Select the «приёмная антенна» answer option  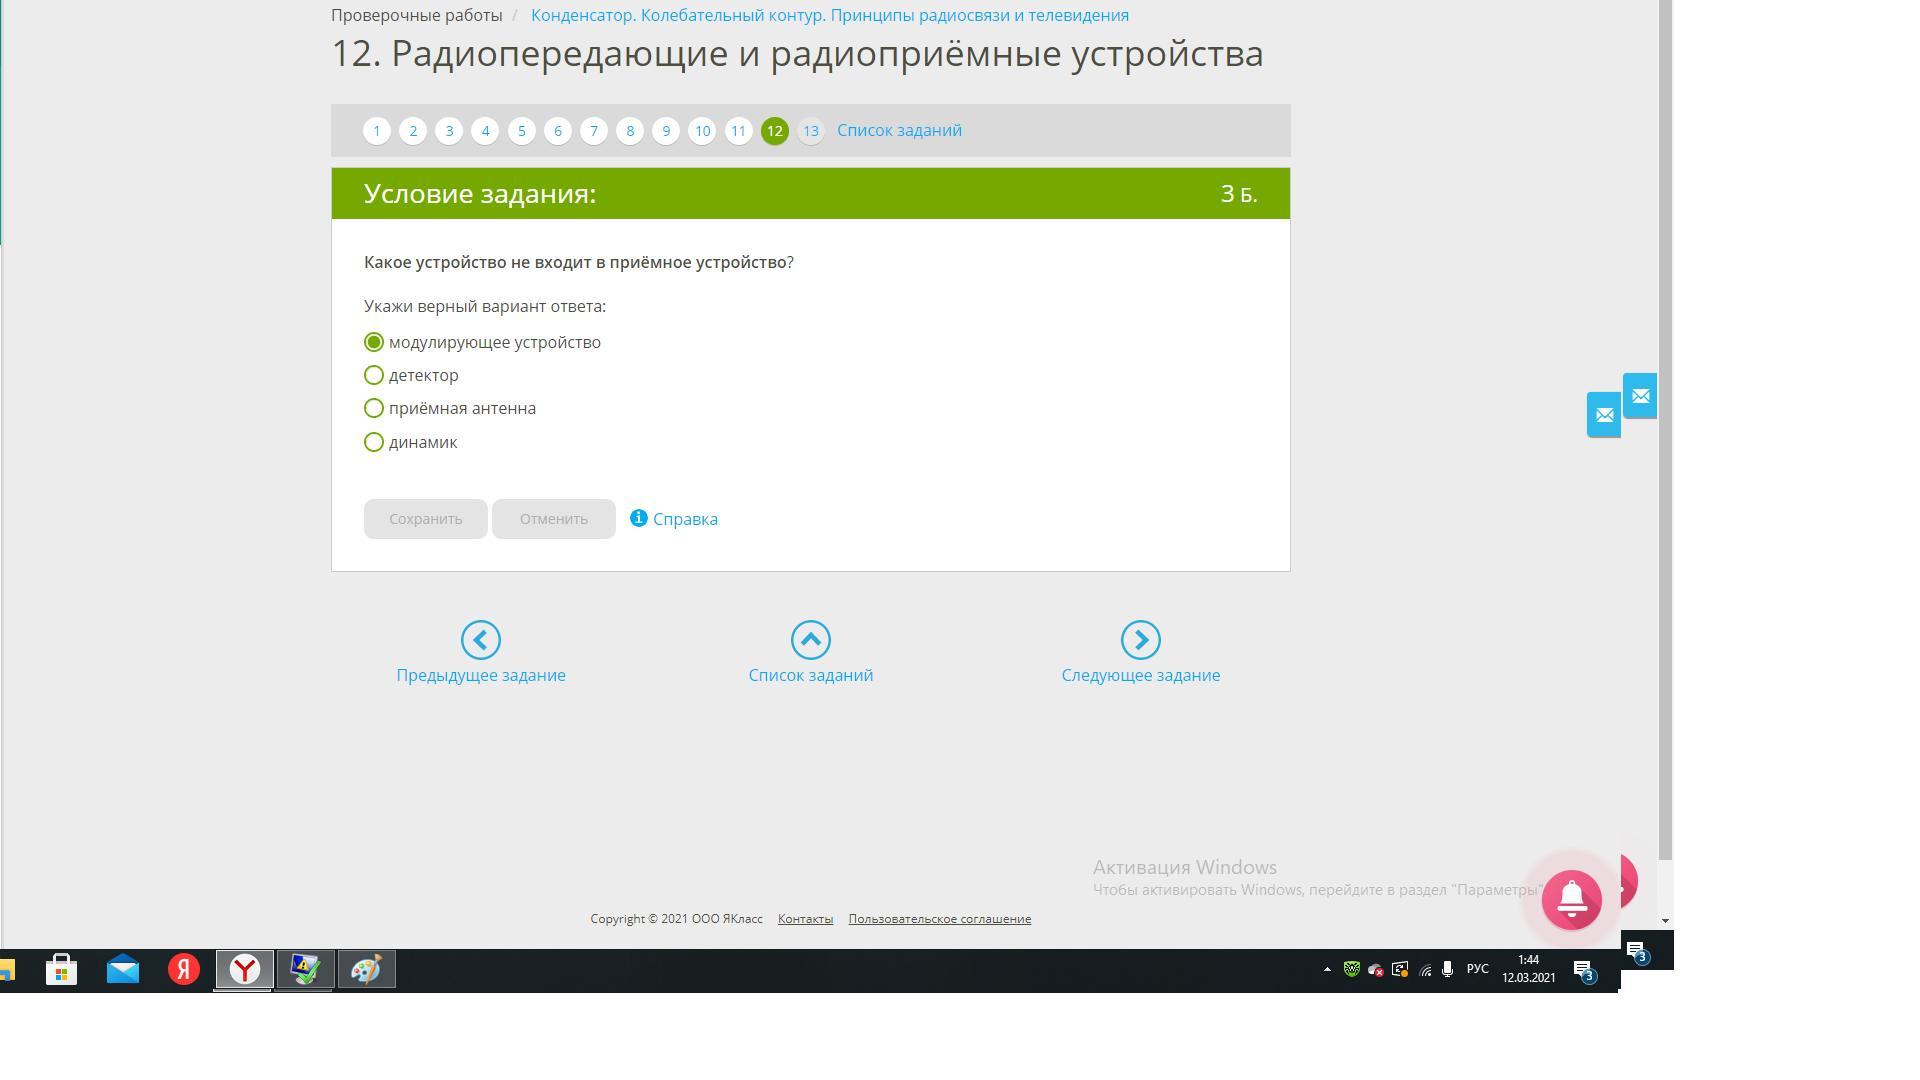[374, 408]
